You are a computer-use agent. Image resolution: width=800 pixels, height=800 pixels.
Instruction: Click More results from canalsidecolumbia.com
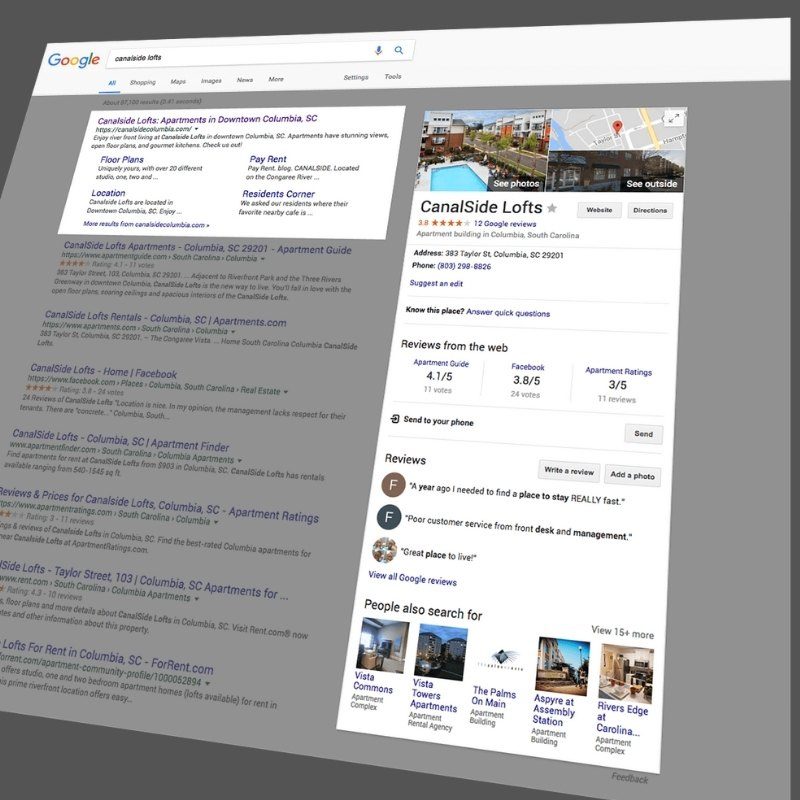click(146, 224)
